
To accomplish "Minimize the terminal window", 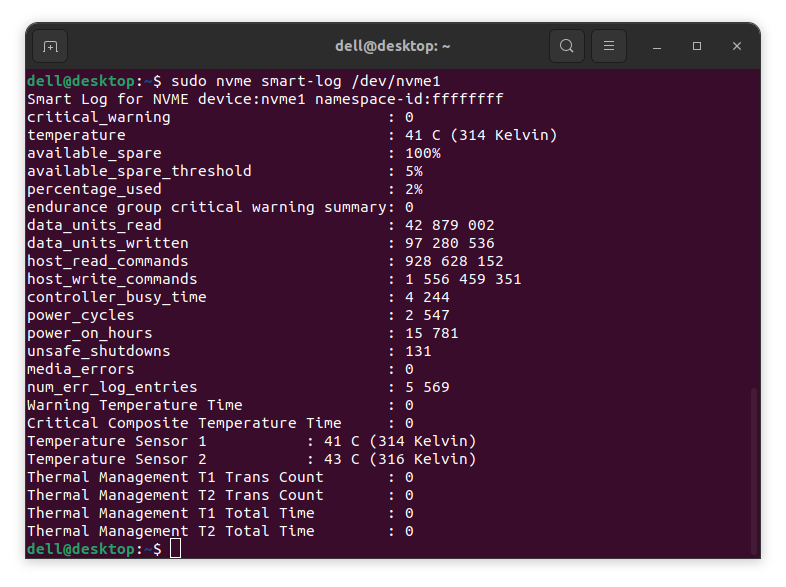I will (657, 46).
